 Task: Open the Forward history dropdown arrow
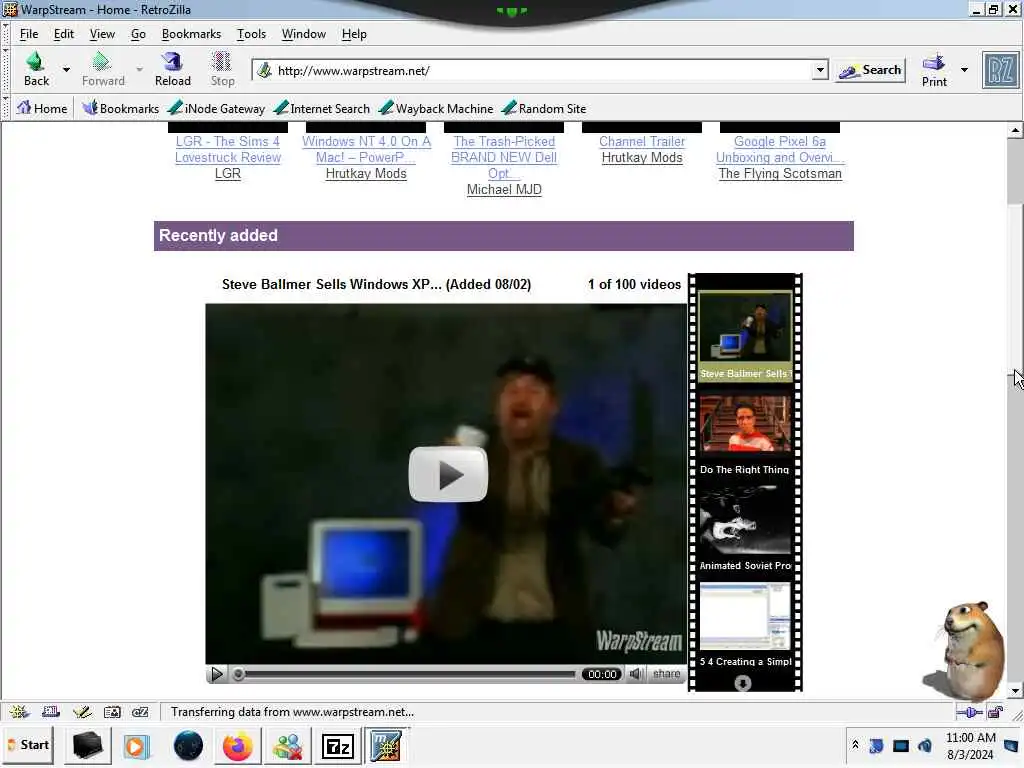click(x=139, y=69)
